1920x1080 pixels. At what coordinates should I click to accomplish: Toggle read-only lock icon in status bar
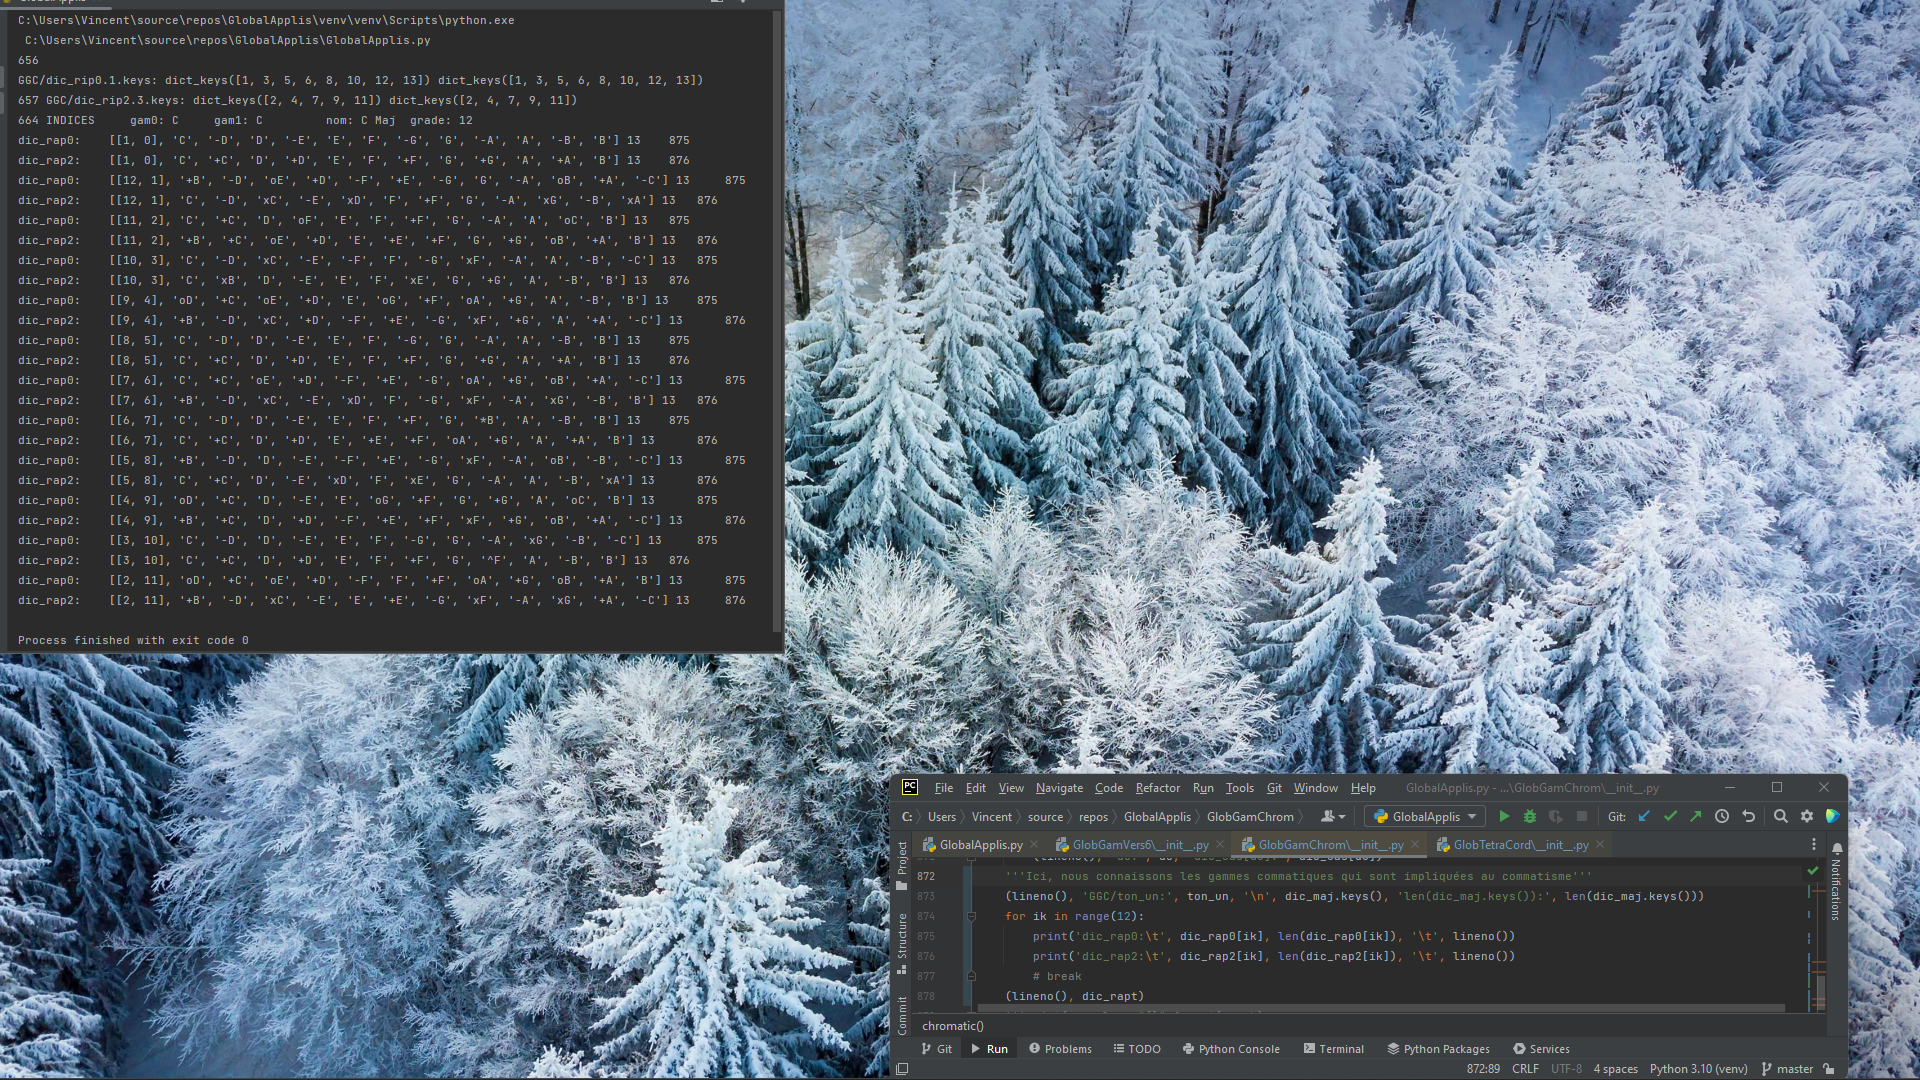1829,1069
